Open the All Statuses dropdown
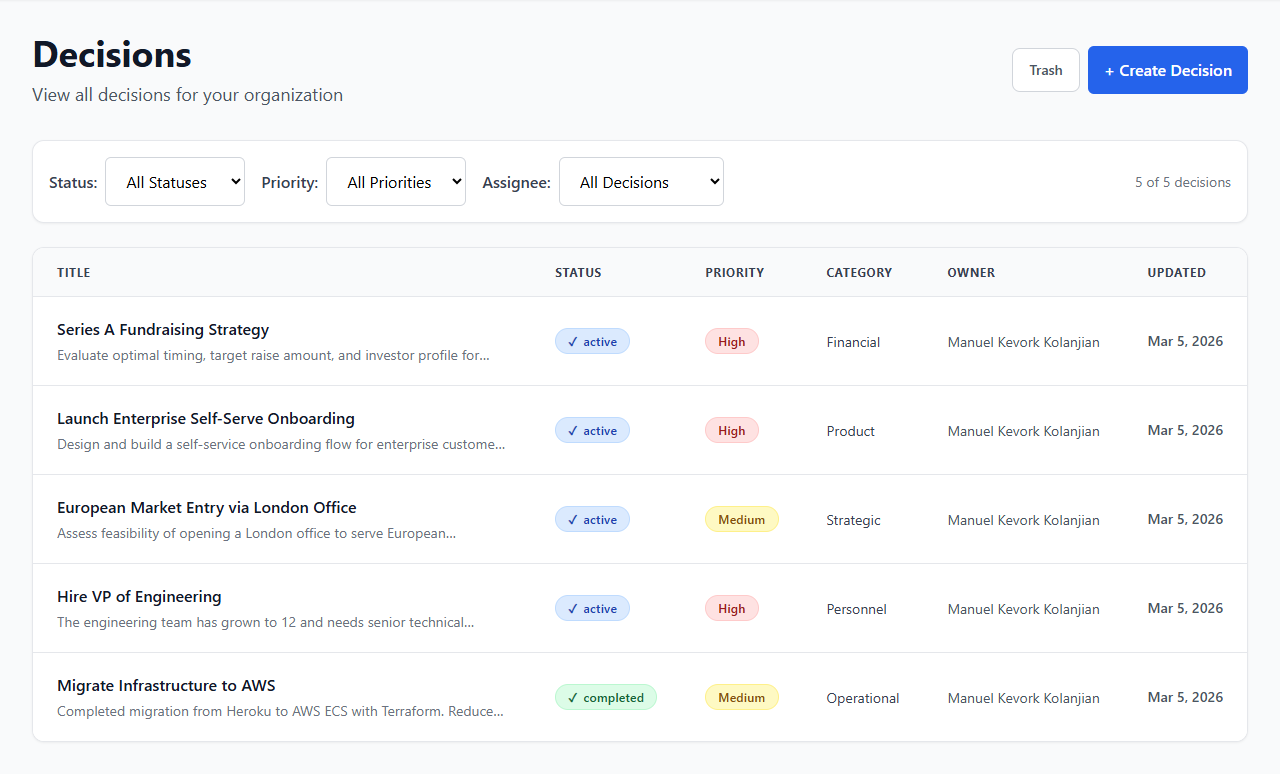Viewport: 1280px width, 774px height. [174, 181]
